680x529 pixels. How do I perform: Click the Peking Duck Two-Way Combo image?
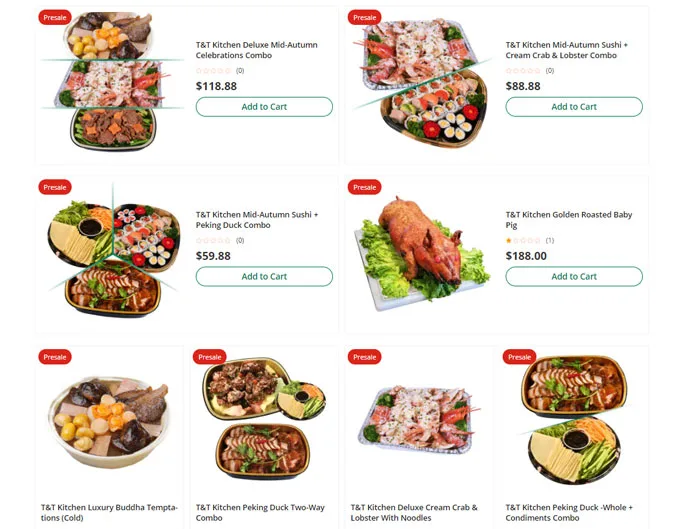click(x=264, y=418)
